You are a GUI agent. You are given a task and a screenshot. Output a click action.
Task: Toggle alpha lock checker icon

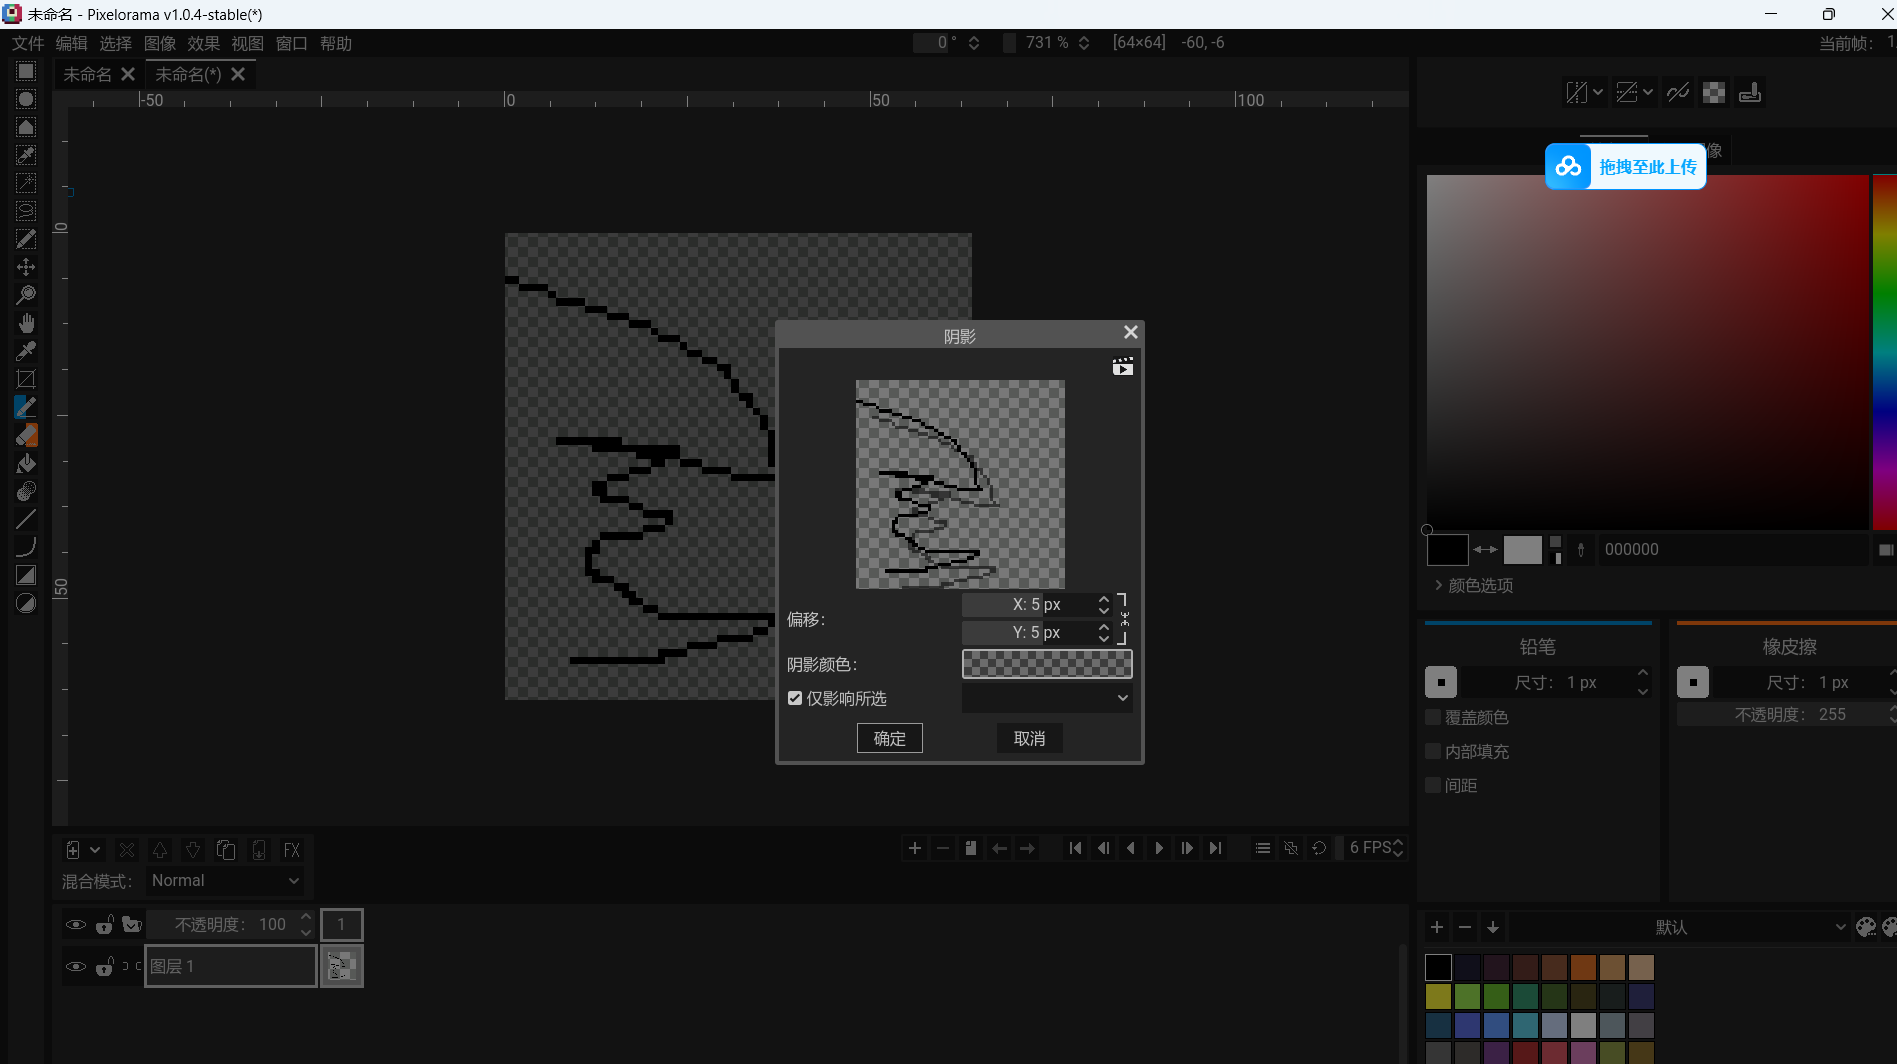pos(1714,92)
